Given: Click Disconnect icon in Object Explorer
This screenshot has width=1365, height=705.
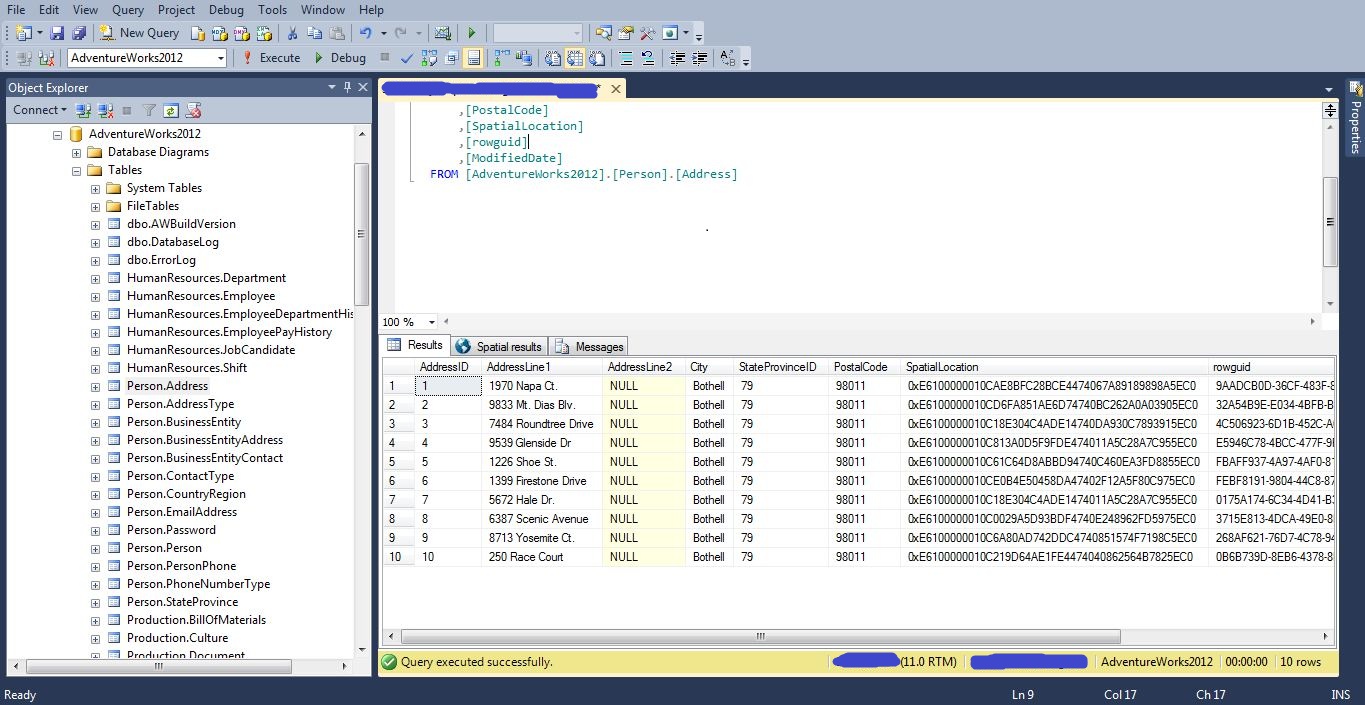Looking at the screenshot, I should [x=105, y=110].
